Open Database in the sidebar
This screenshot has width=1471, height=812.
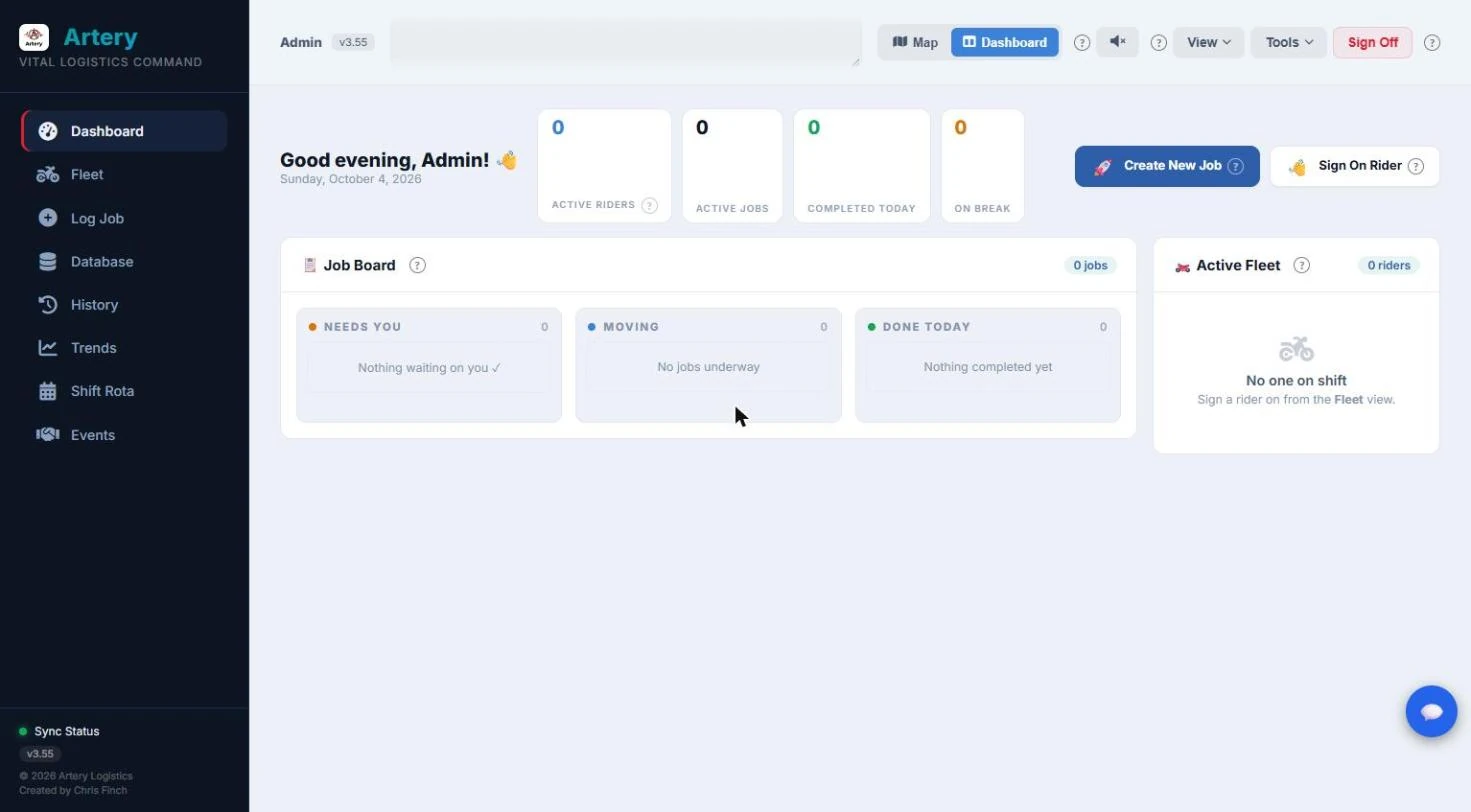pyautogui.click(x=124, y=261)
